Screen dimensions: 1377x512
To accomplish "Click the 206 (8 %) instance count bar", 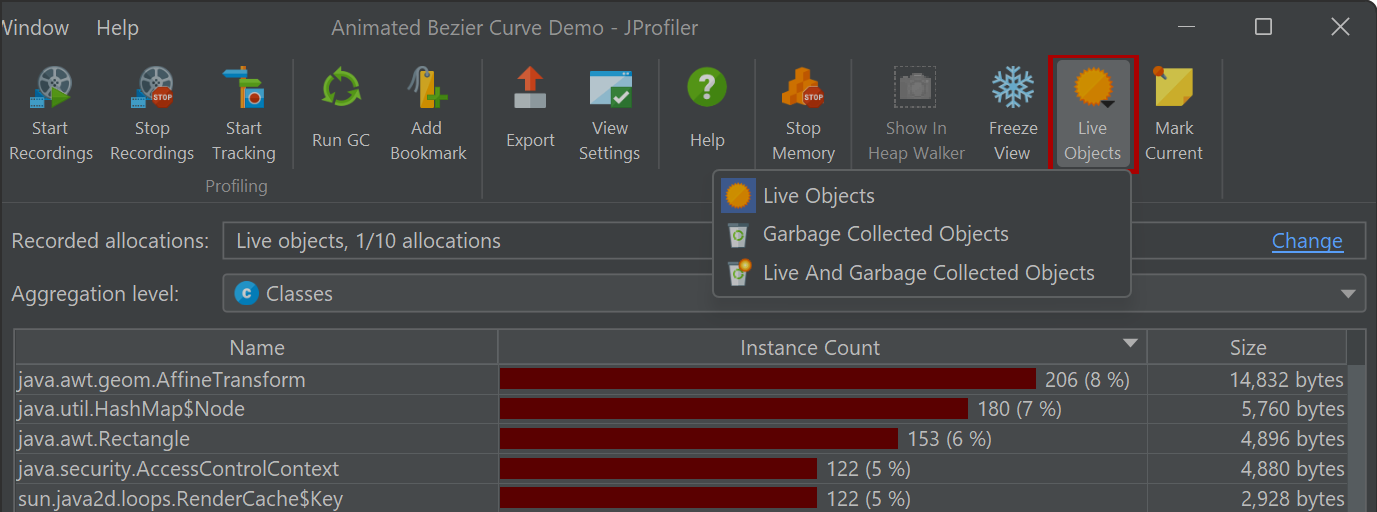I will (767, 379).
